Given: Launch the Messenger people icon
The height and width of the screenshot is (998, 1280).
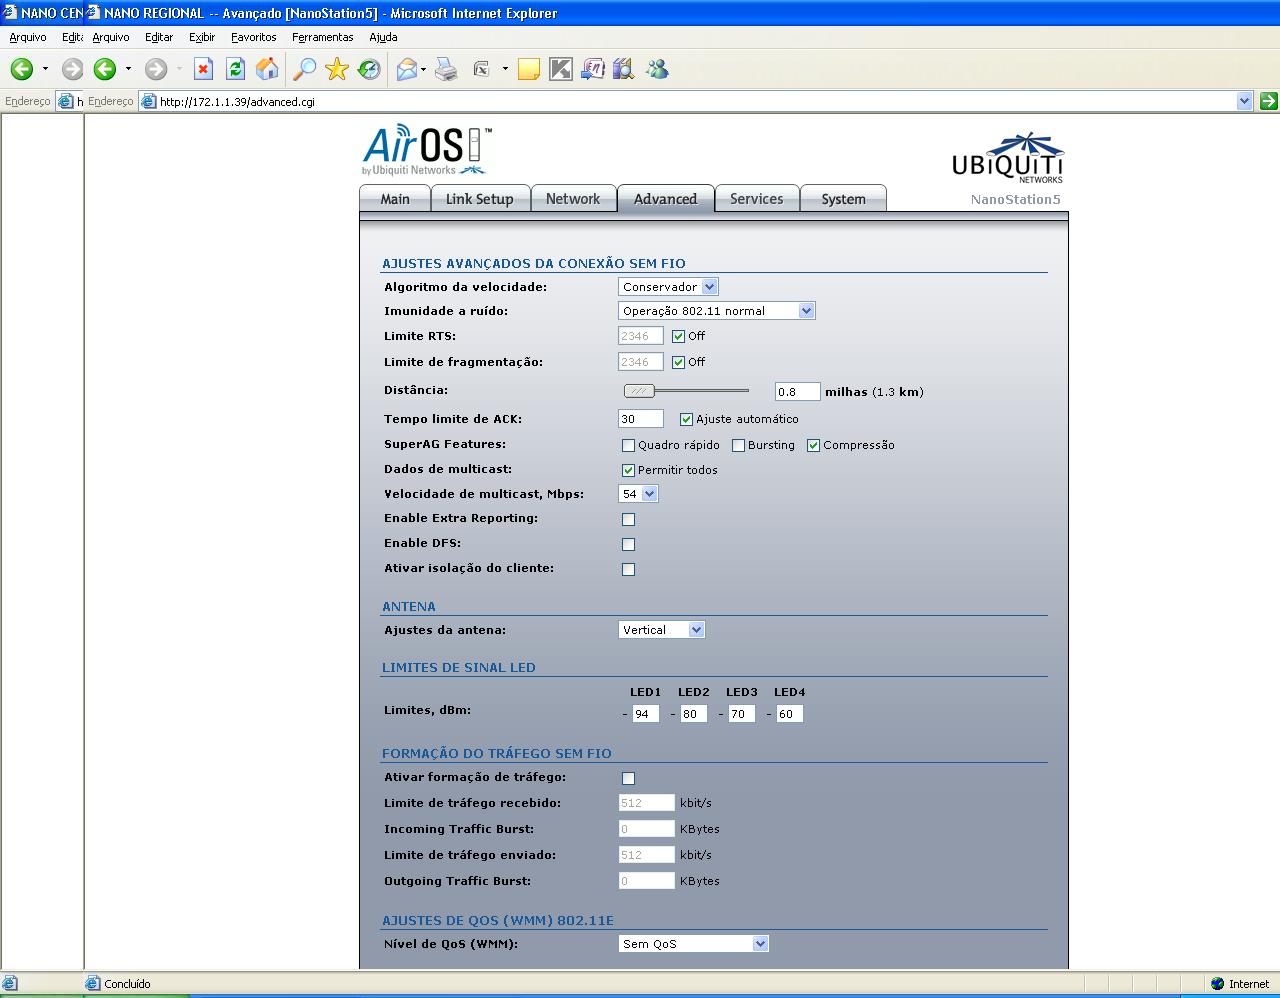Looking at the screenshot, I should coord(657,69).
